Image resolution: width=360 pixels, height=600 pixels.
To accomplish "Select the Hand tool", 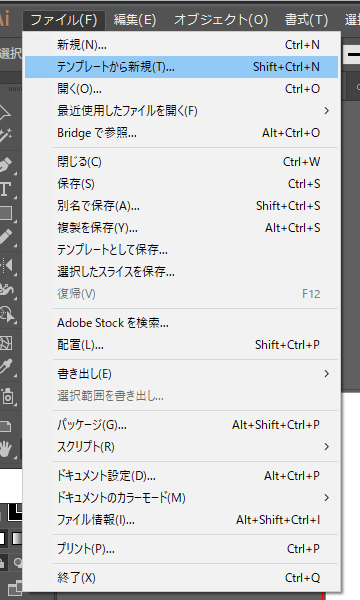I will coord(6,448).
